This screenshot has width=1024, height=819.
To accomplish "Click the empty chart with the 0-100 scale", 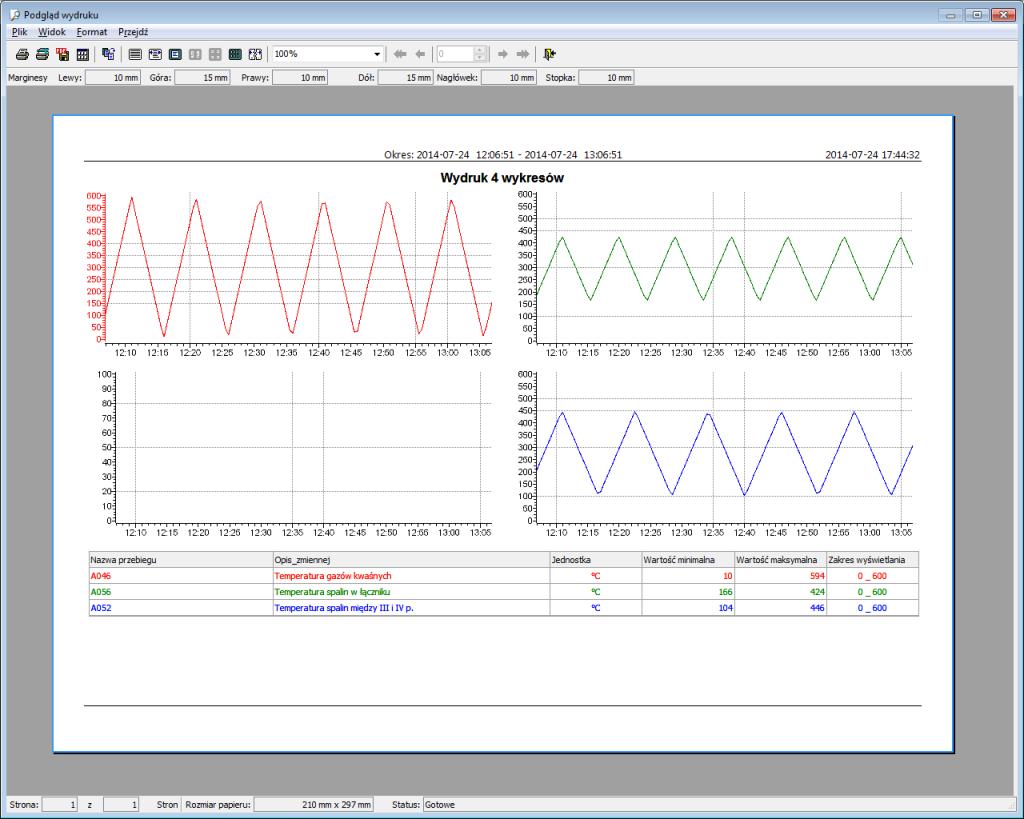I will pos(294,454).
